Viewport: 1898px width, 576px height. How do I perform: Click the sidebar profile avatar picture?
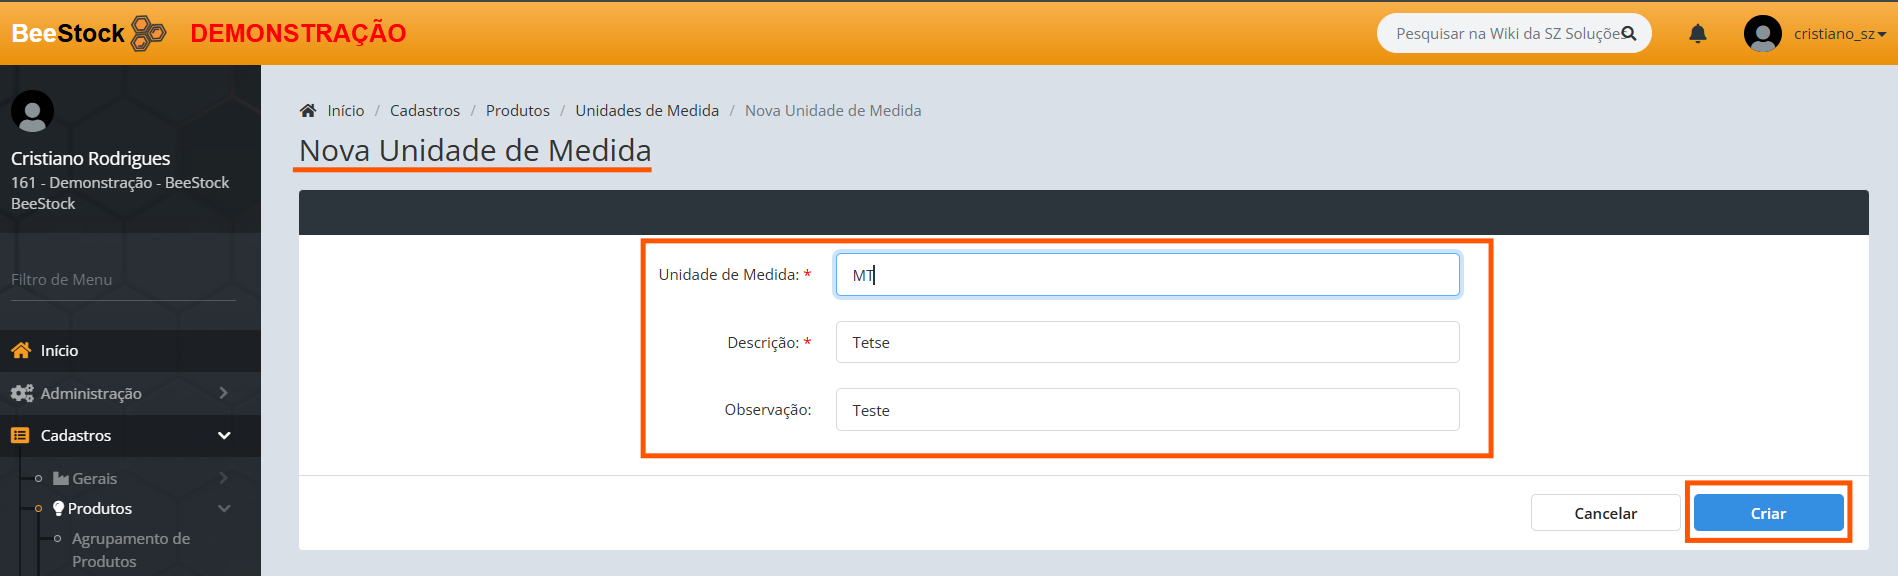(x=32, y=111)
